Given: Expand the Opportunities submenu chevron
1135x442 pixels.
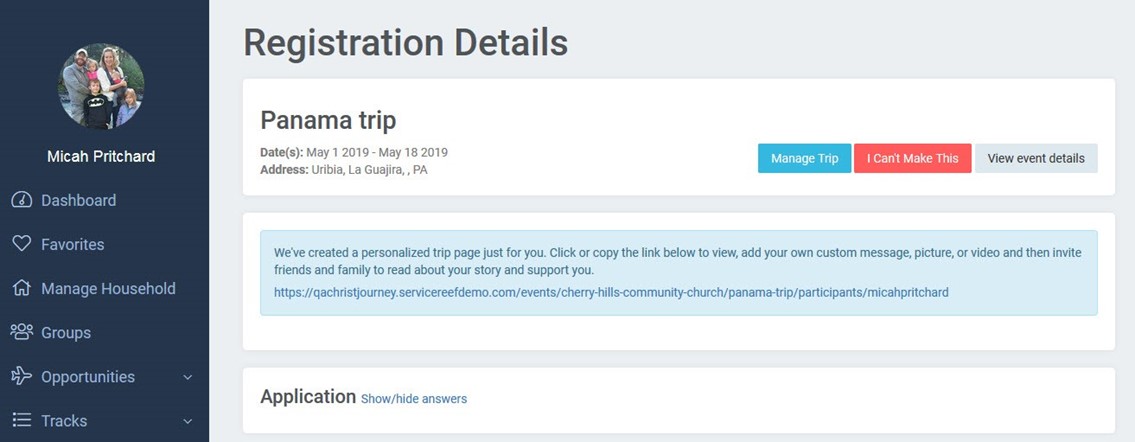Looking at the screenshot, I should pos(188,377).
